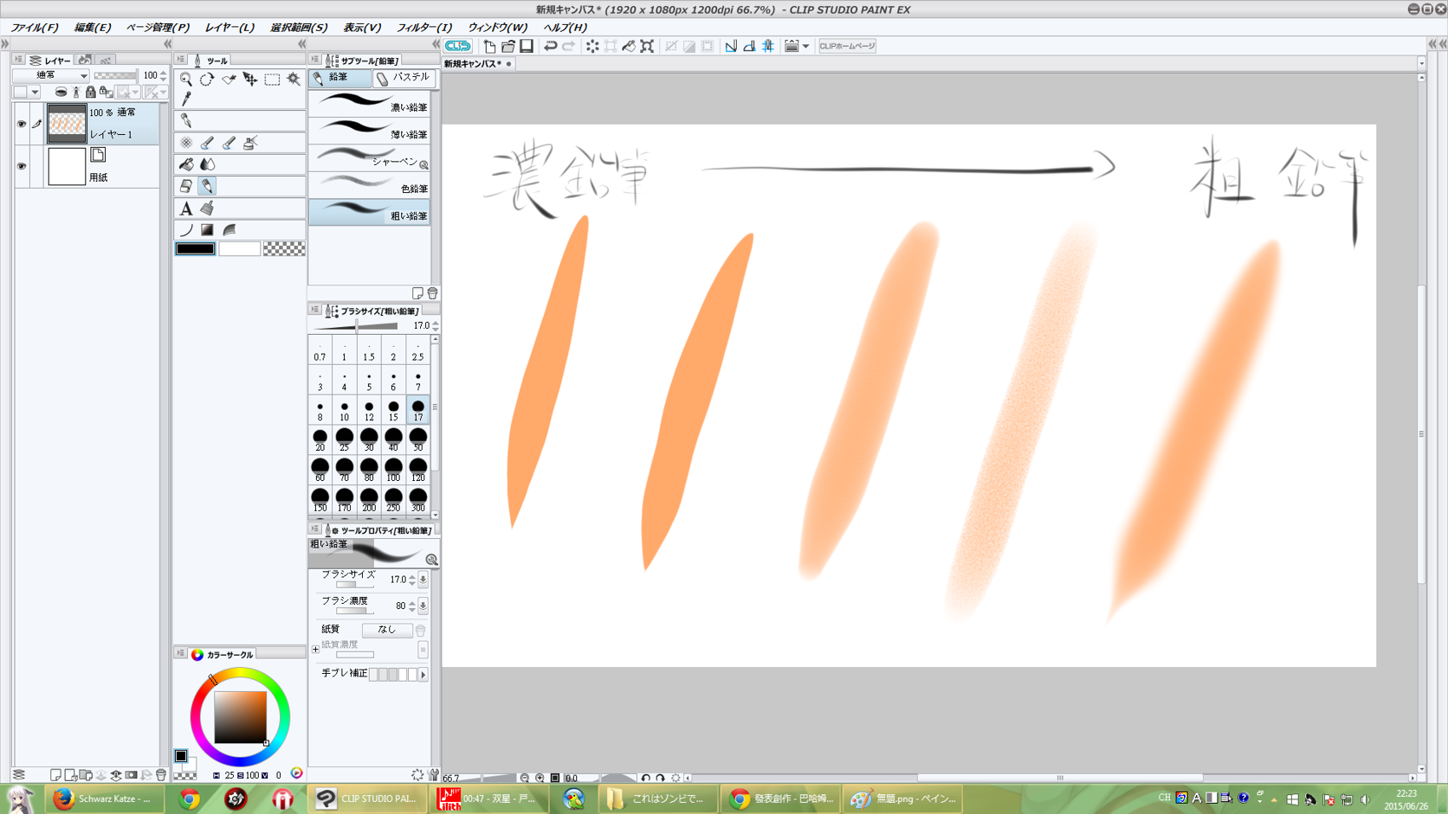Click the Open file icon in toolbar
Image resolution: width=1448 pixels, height=814 pixels.
(x=508, y=46)
